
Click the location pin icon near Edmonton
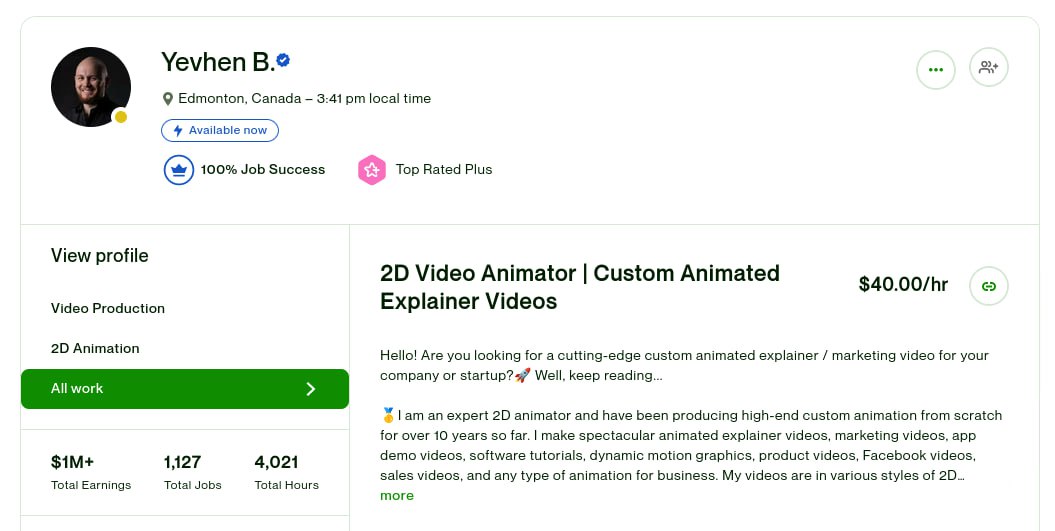click(168, 99)
